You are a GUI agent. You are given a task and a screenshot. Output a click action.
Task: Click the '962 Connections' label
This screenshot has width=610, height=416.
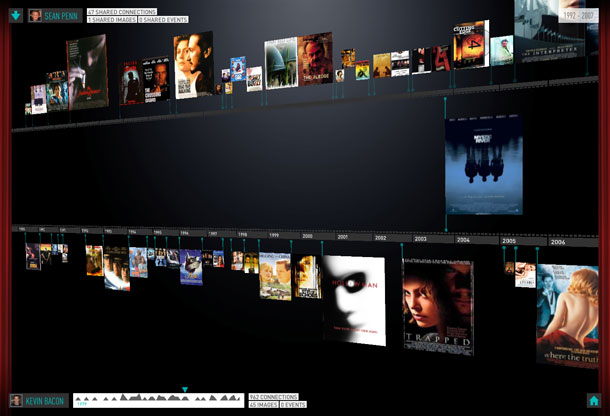pos(274,397)
